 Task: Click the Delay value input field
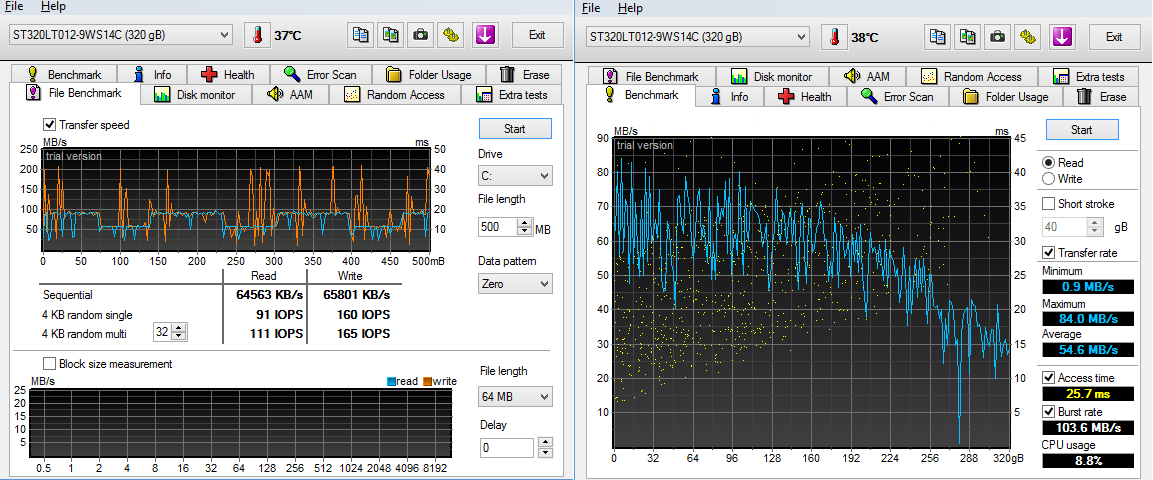coord(507,447)
